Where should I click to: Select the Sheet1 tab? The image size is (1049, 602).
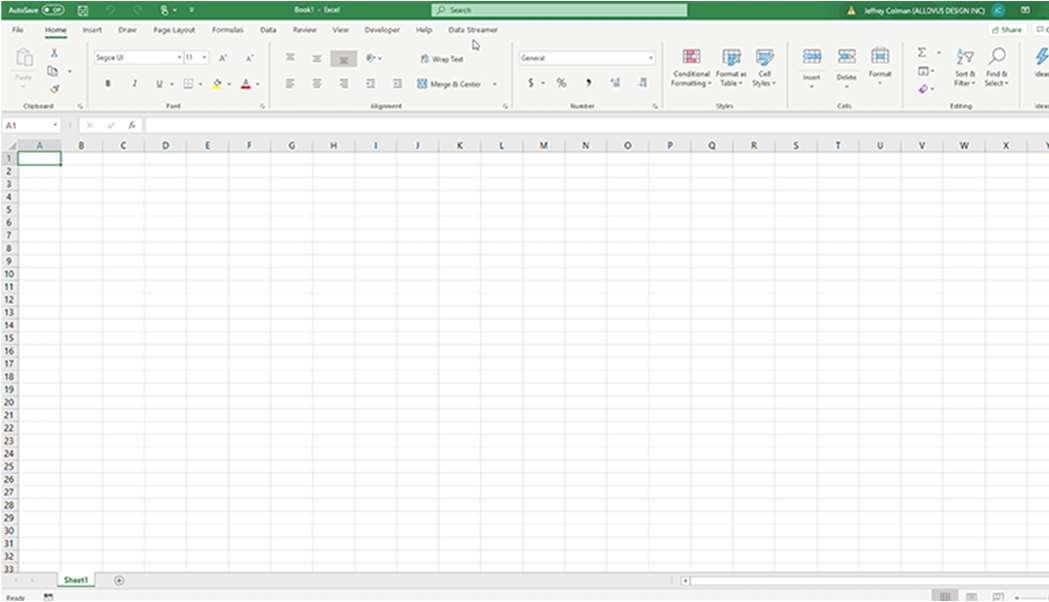(76, 580)
